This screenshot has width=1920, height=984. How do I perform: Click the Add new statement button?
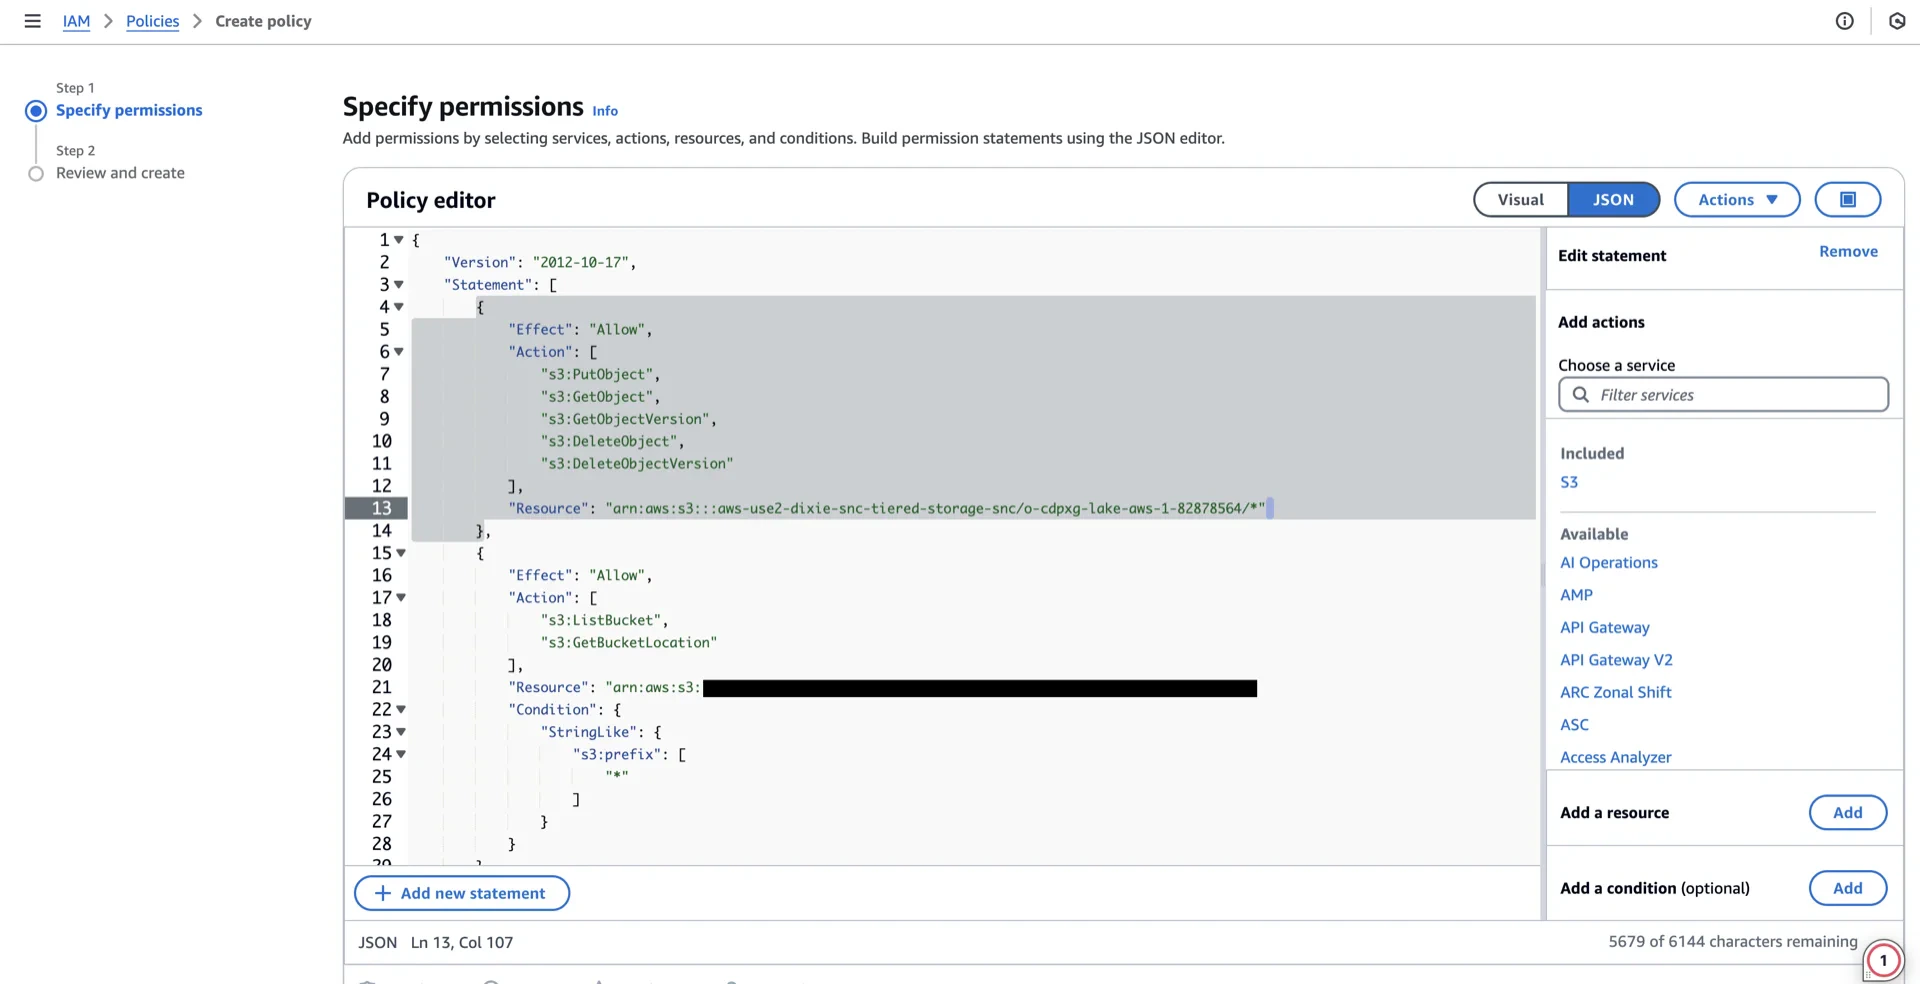point(462,893)
